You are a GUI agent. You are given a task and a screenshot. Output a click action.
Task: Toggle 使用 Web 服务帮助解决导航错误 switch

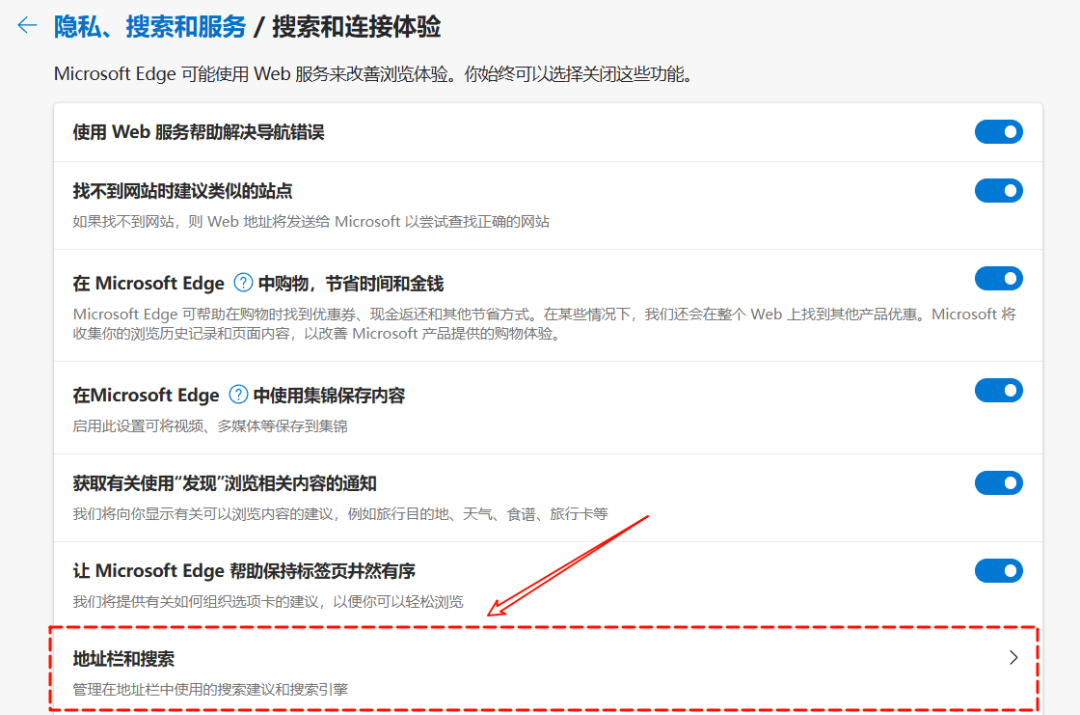click(998, 132)
